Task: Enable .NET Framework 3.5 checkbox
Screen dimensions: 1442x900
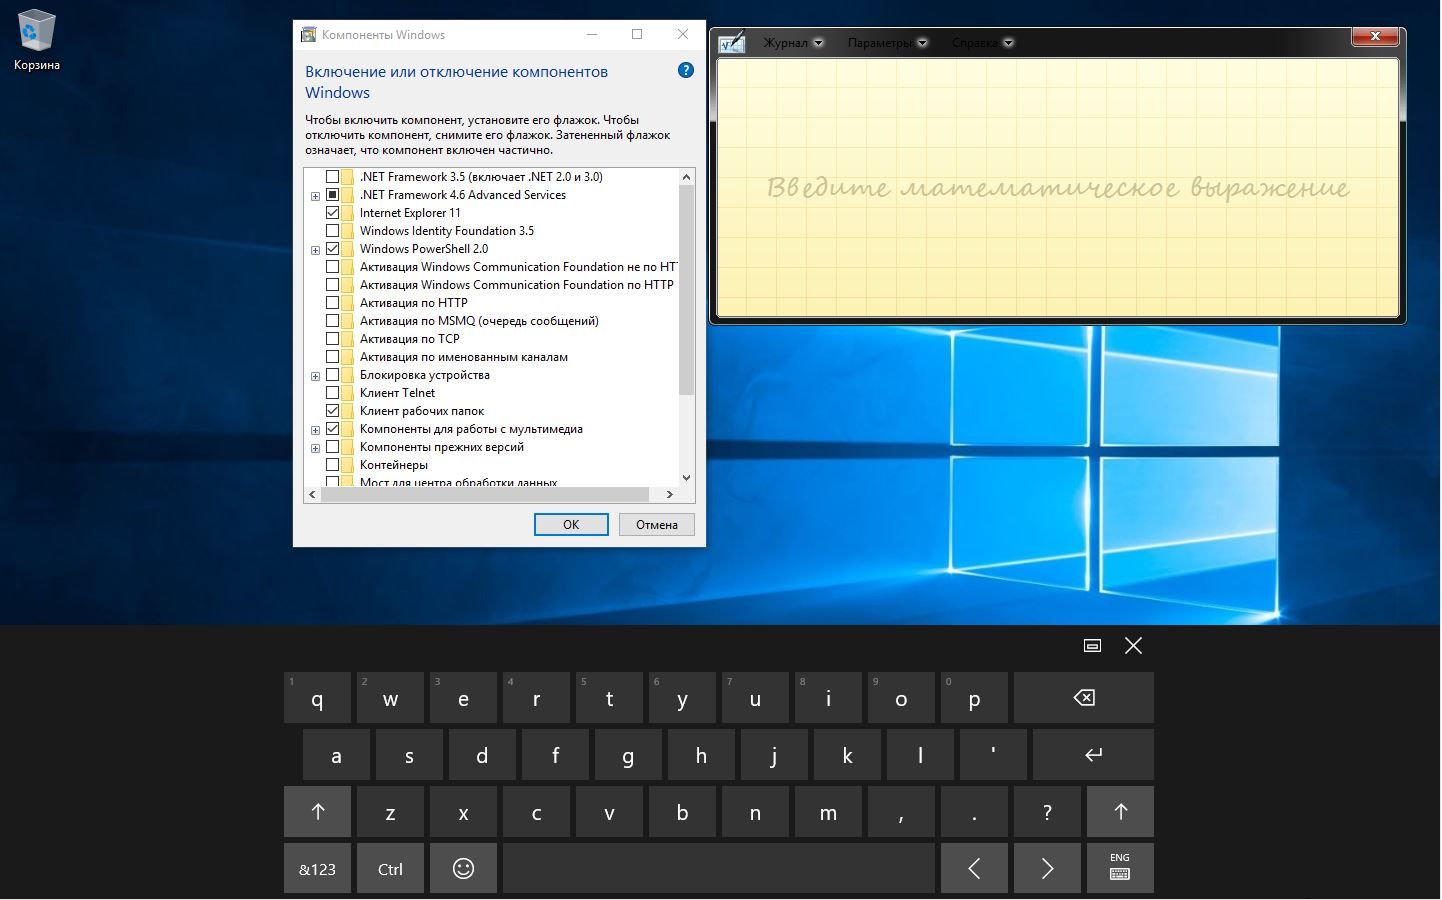Action: click(332, 177)
